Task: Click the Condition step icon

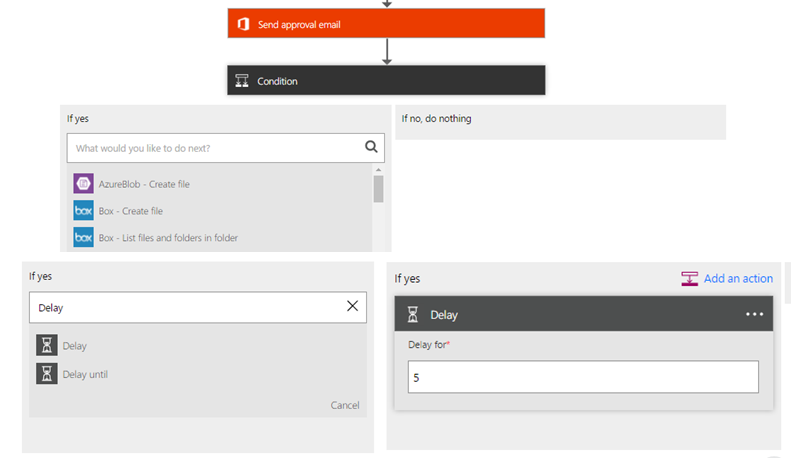Action: (x=241, y=81)
